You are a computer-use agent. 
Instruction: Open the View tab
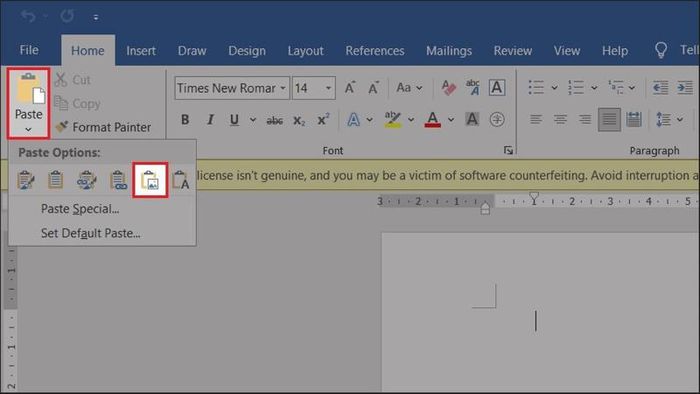[x=567, y=51]
